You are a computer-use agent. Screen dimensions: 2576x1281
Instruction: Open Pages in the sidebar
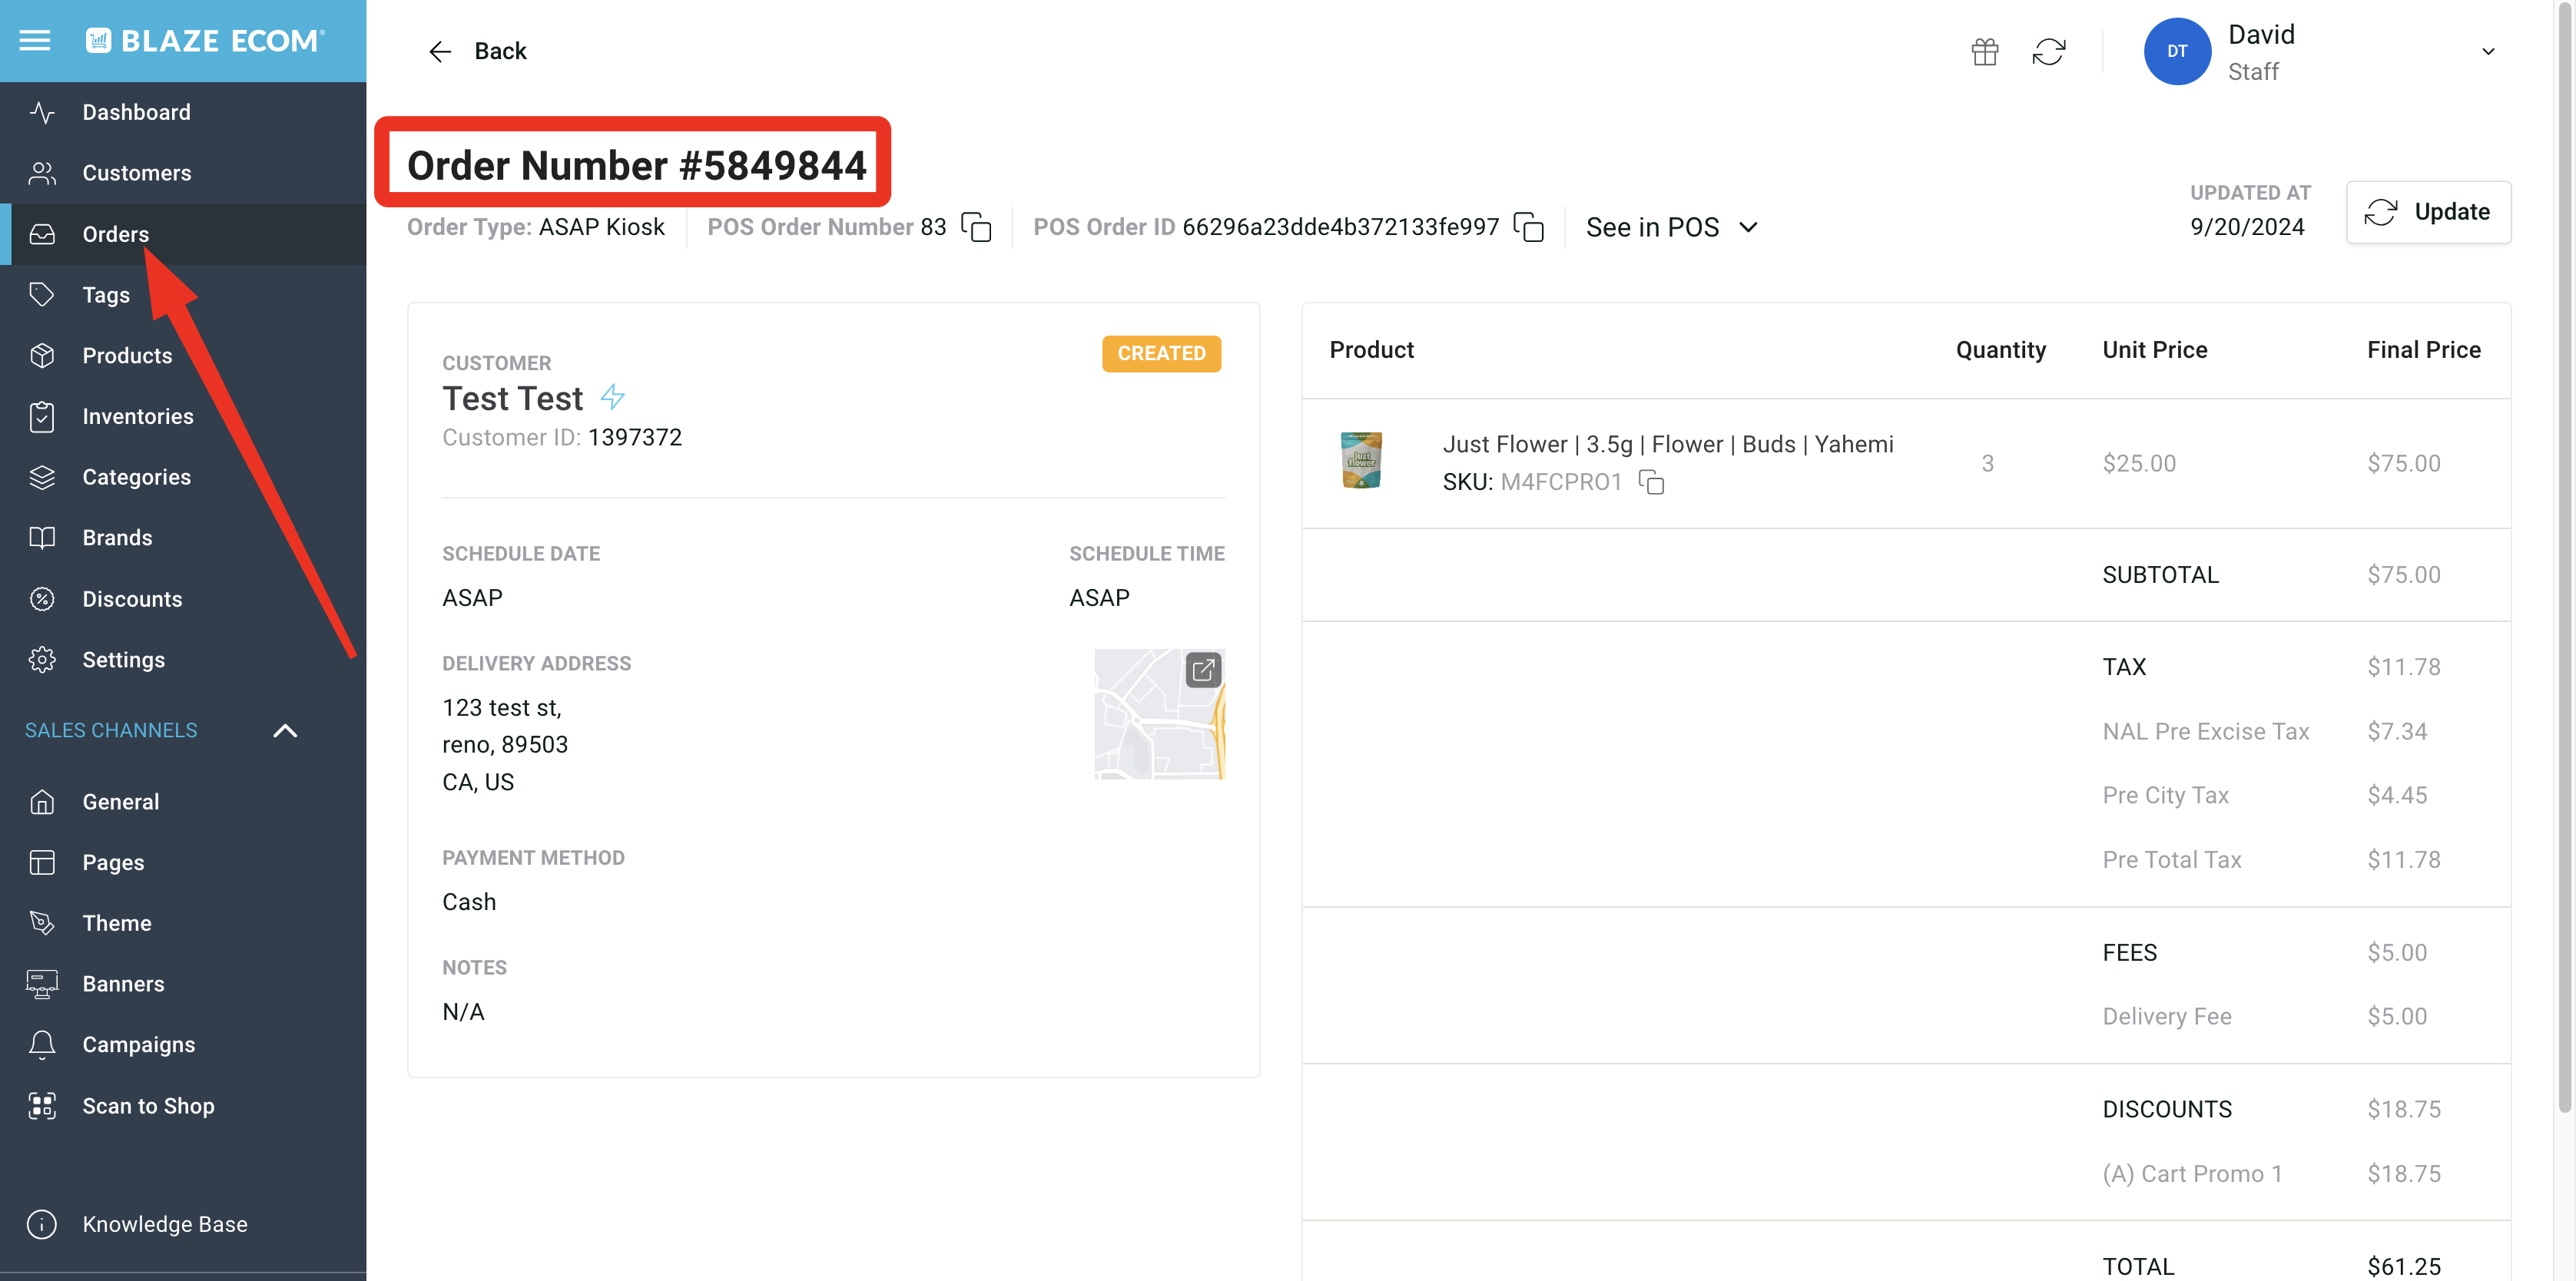[183, 862]
